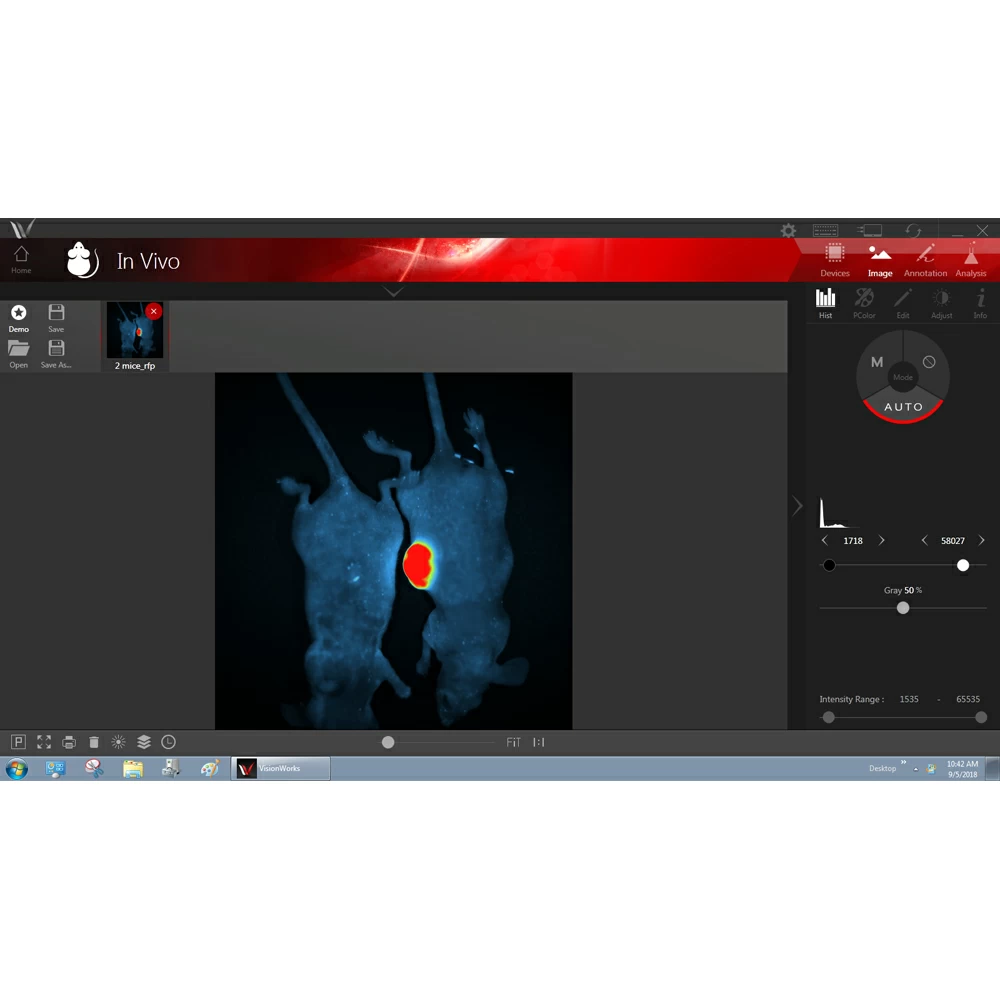This screenshot has height=1000, width=1000.
Task: Open the PColor pseudocolor panel
Action: point(864,304)
